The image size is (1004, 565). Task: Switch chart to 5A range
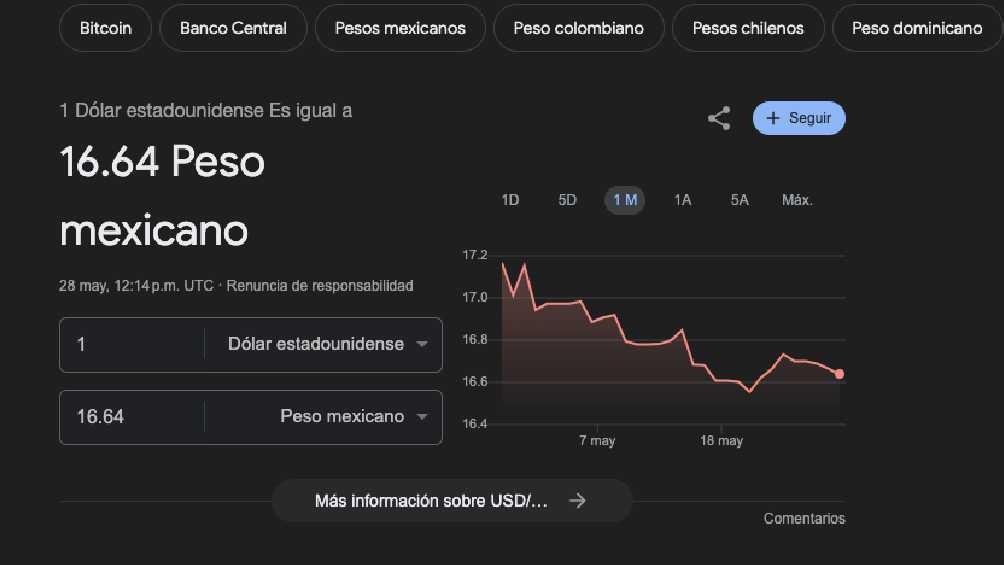pos(739,200)
